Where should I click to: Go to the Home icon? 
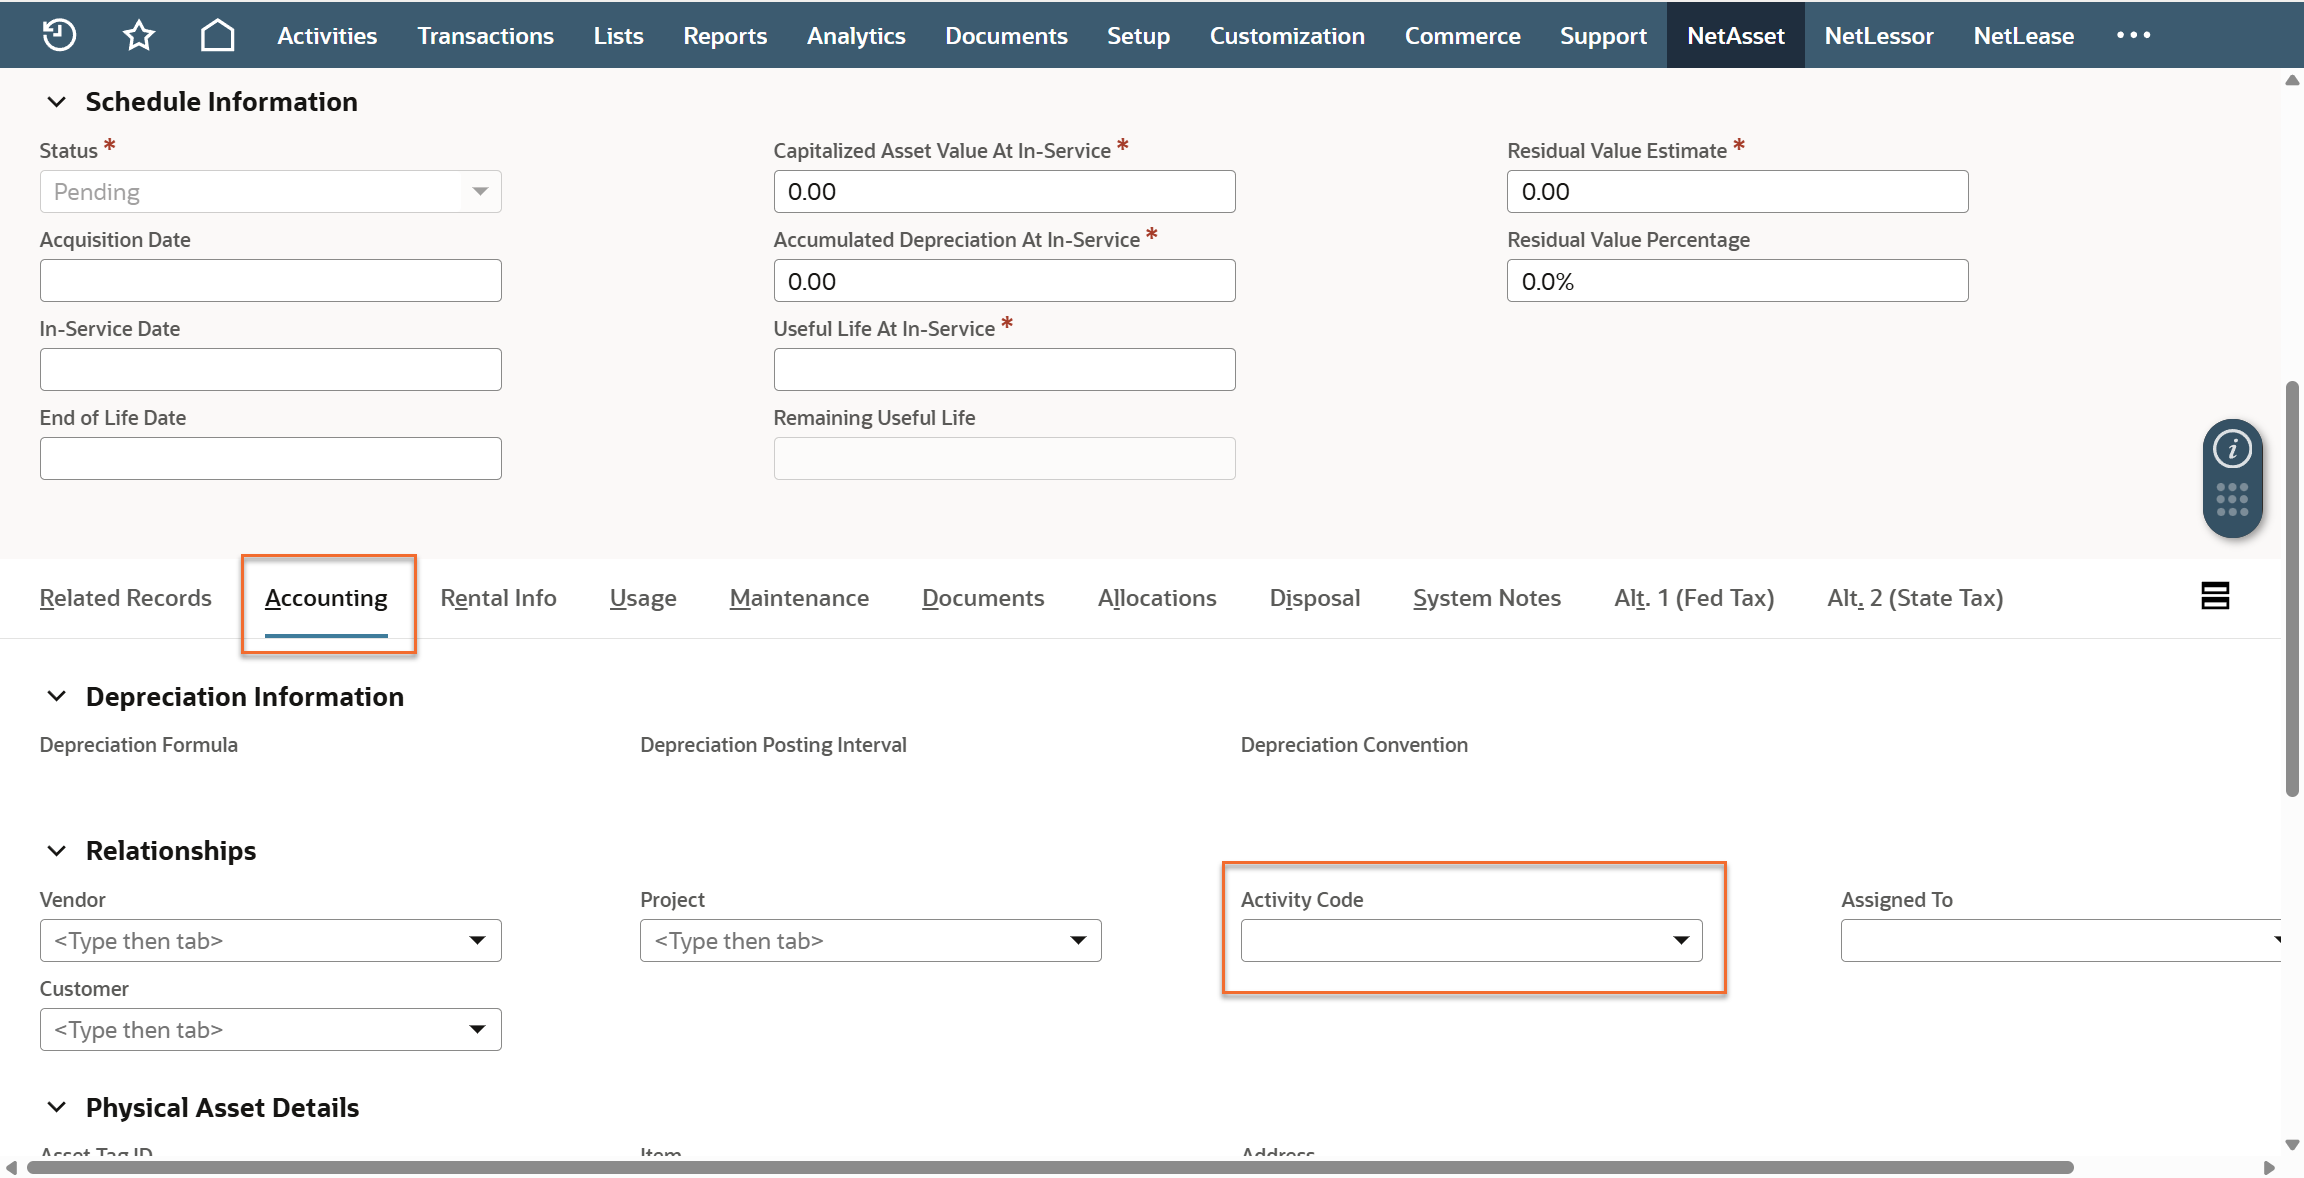tap(217, 35)
